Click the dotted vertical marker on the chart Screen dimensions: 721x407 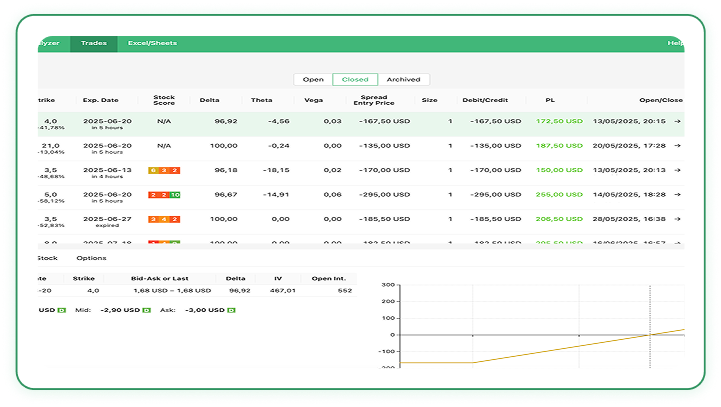650,327
